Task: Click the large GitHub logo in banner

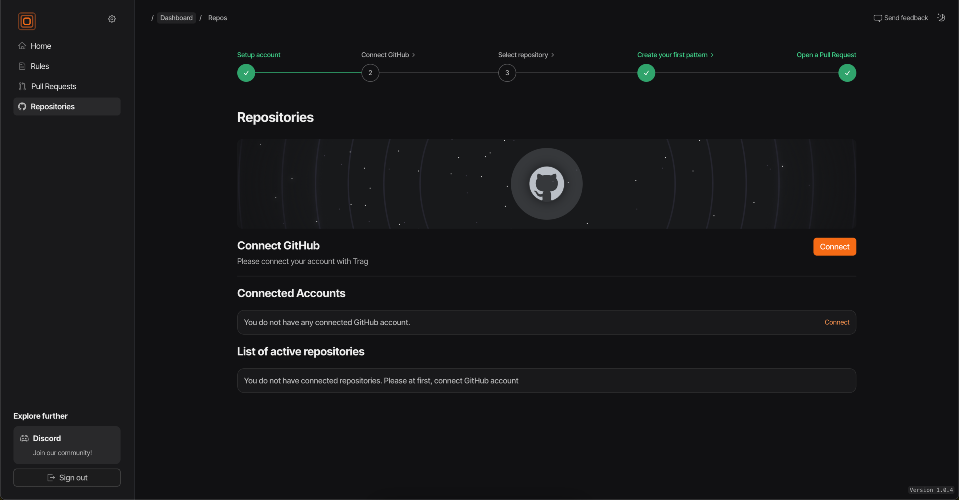Action: pos(546,184)
